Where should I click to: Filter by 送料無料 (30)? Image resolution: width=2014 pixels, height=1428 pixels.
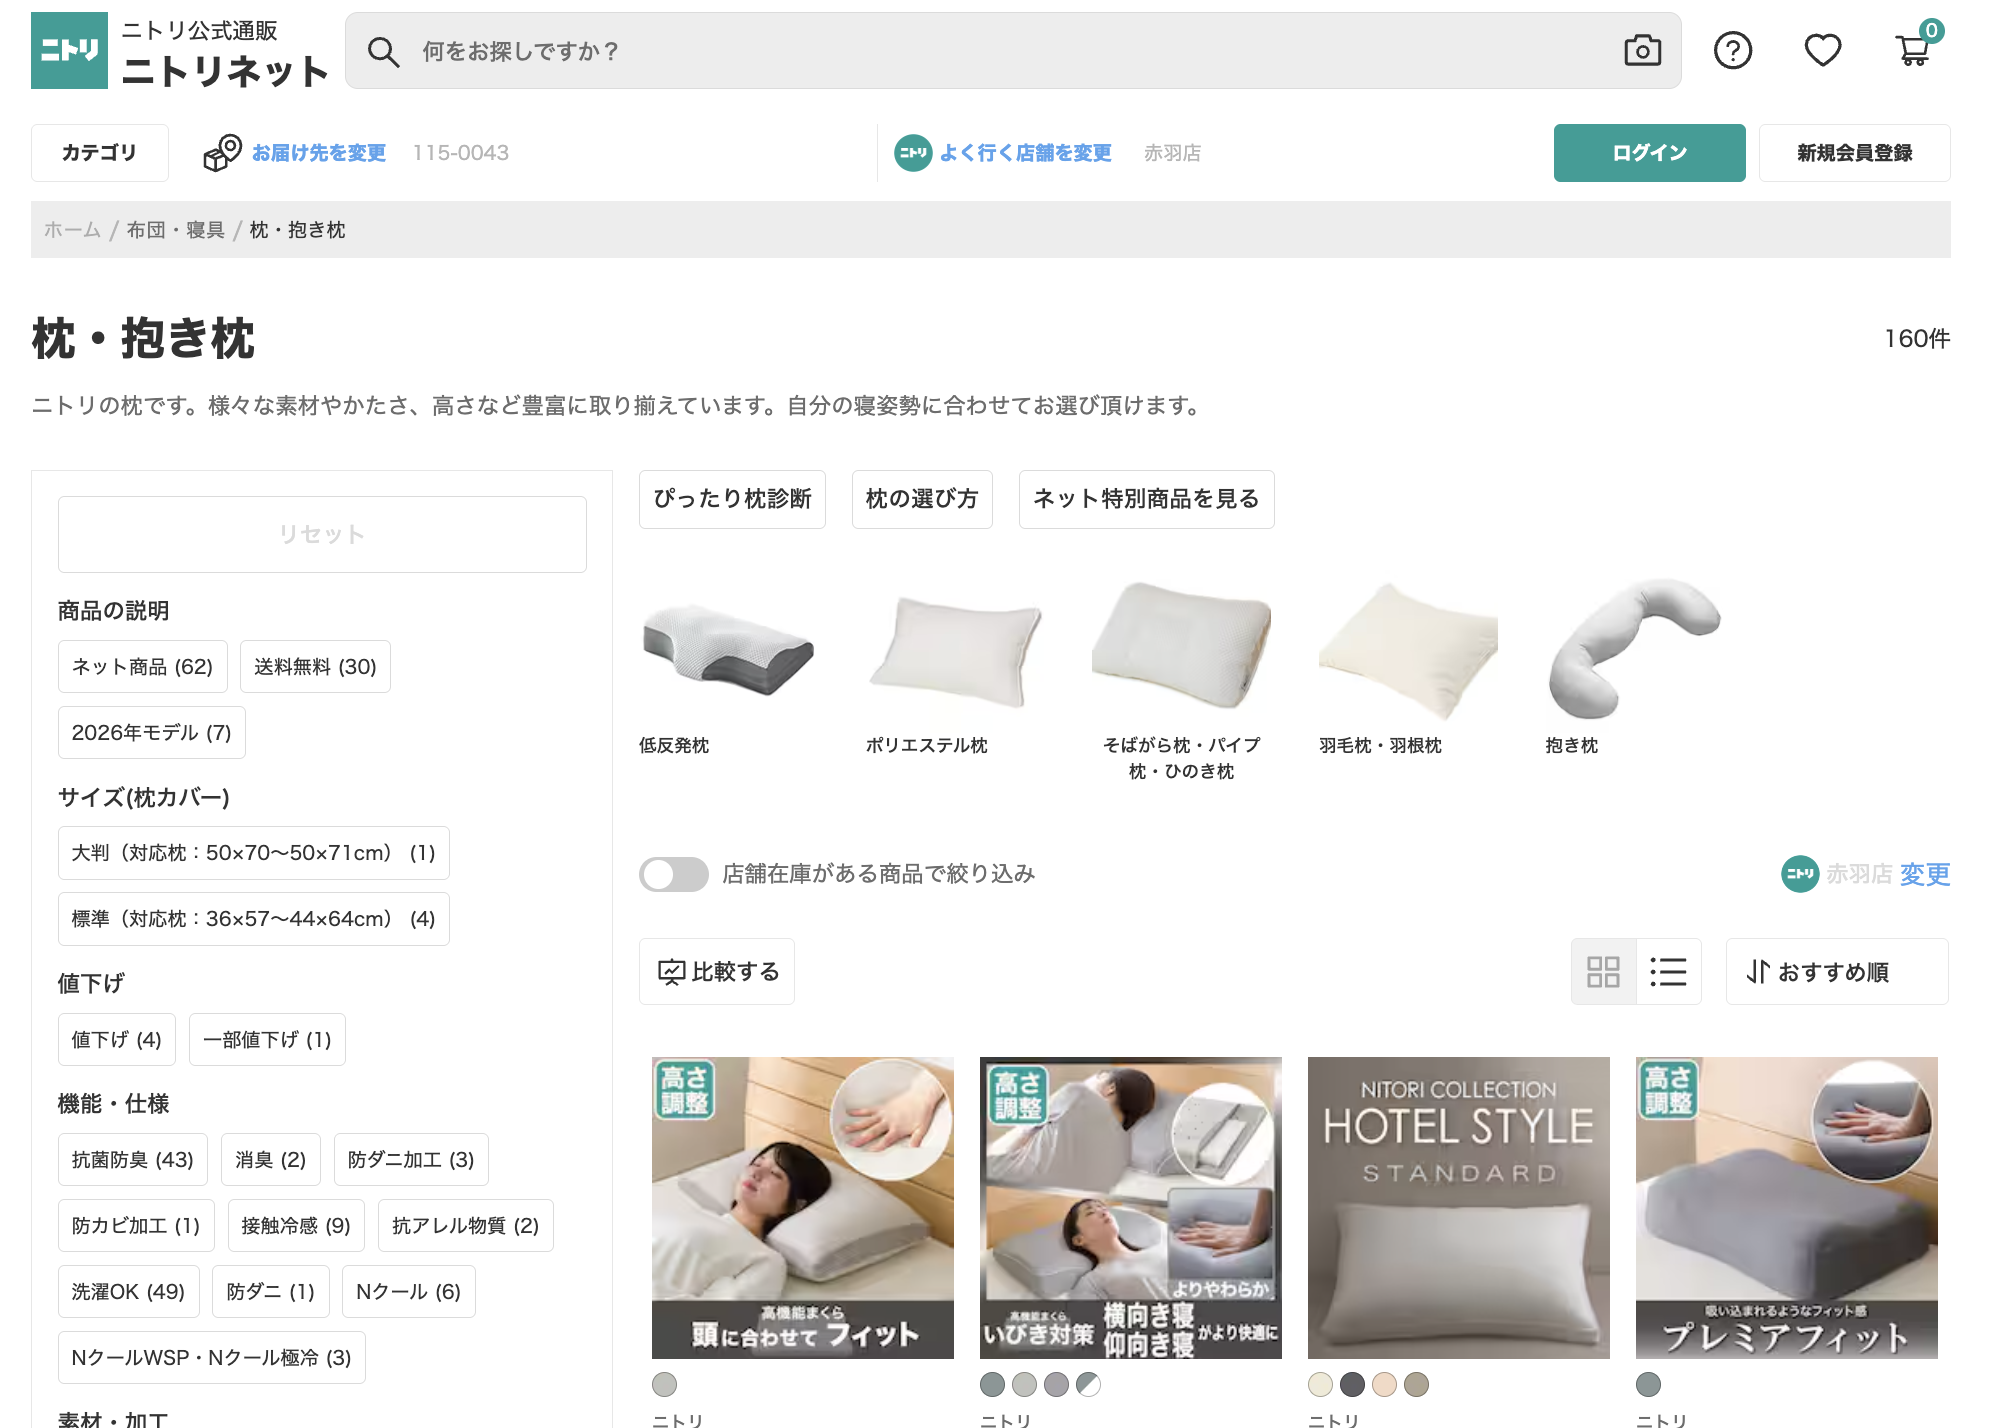[315, 667]
